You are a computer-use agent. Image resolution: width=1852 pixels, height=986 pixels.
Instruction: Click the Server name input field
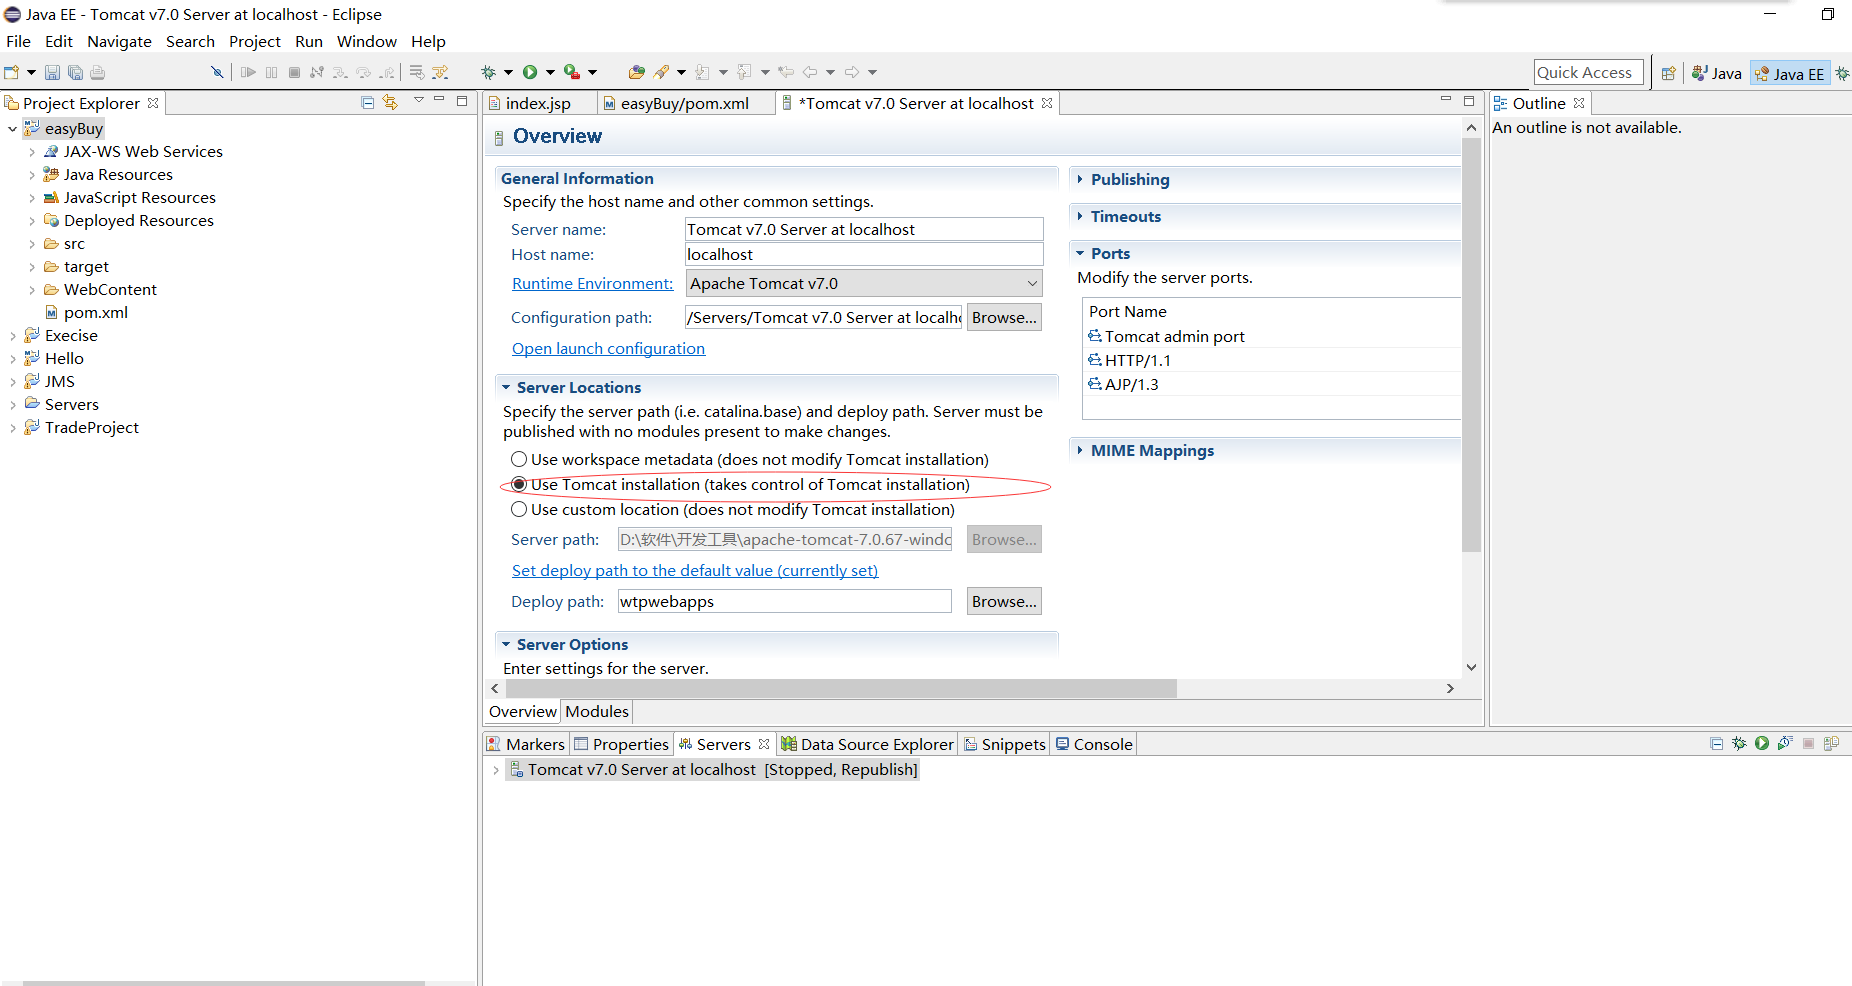tap(864, 229)
